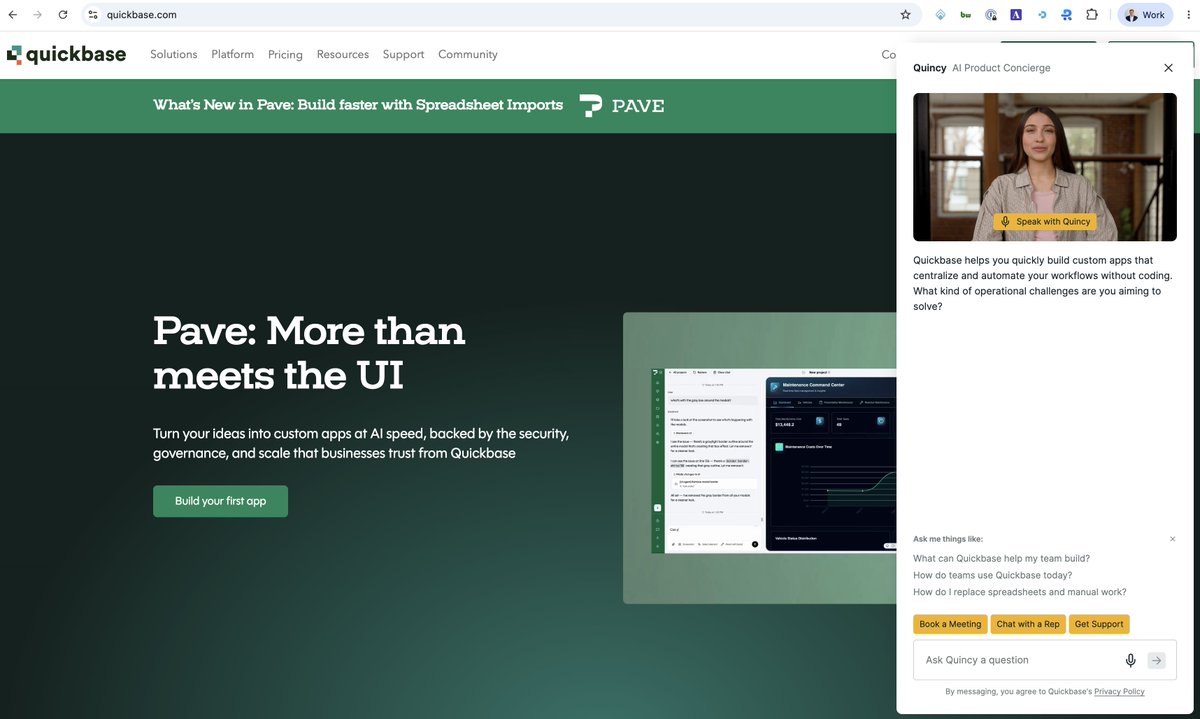Click 'Book a Meeting' button
1200x719 pixels.
pos(950,624)
